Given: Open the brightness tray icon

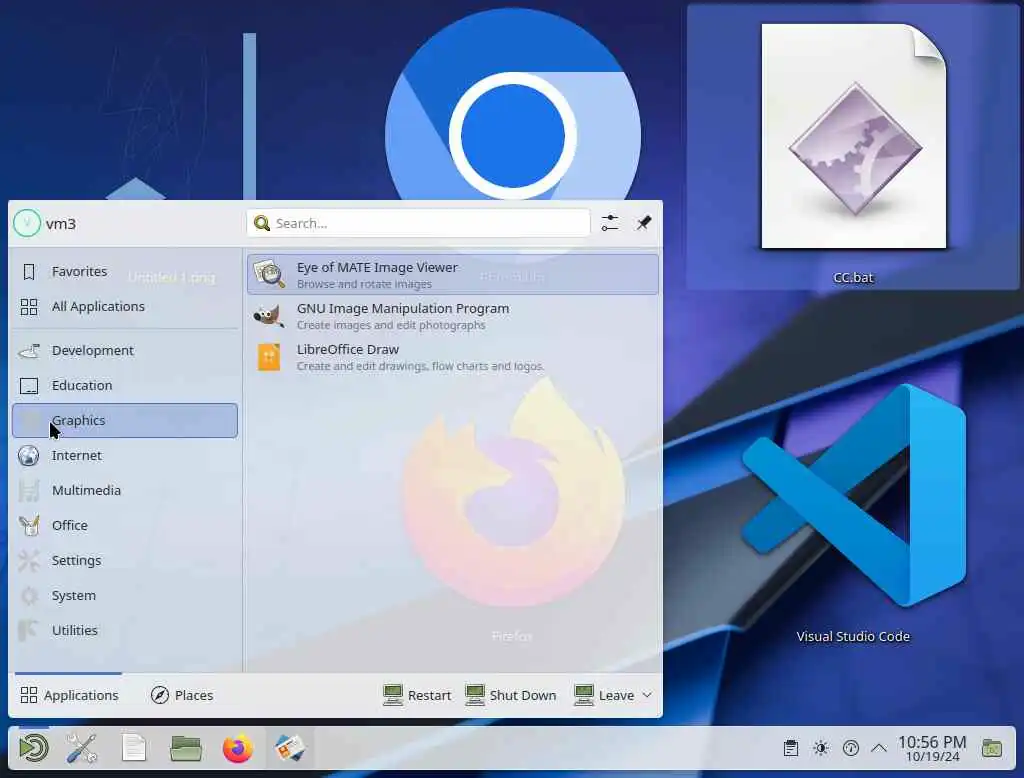Looking at the screenshot, I should click(821, 748).
